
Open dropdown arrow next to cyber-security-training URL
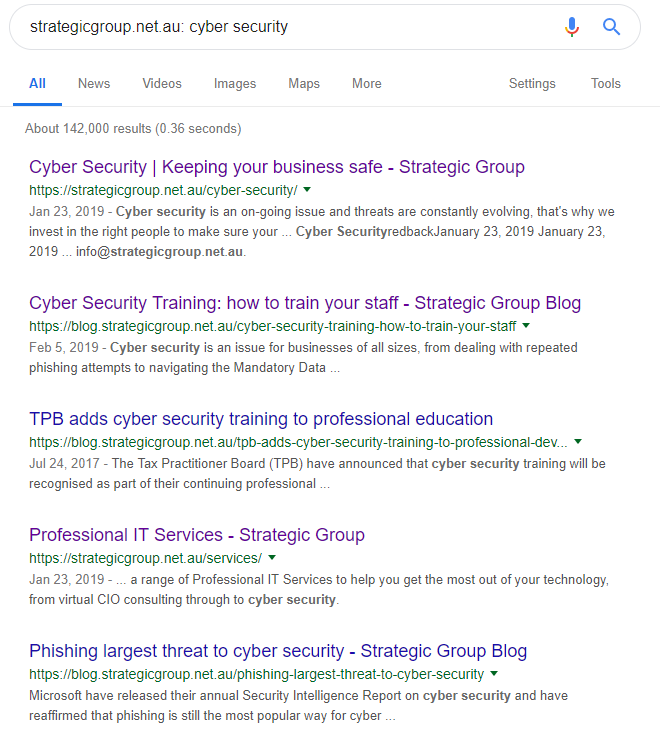pos(526,326)
